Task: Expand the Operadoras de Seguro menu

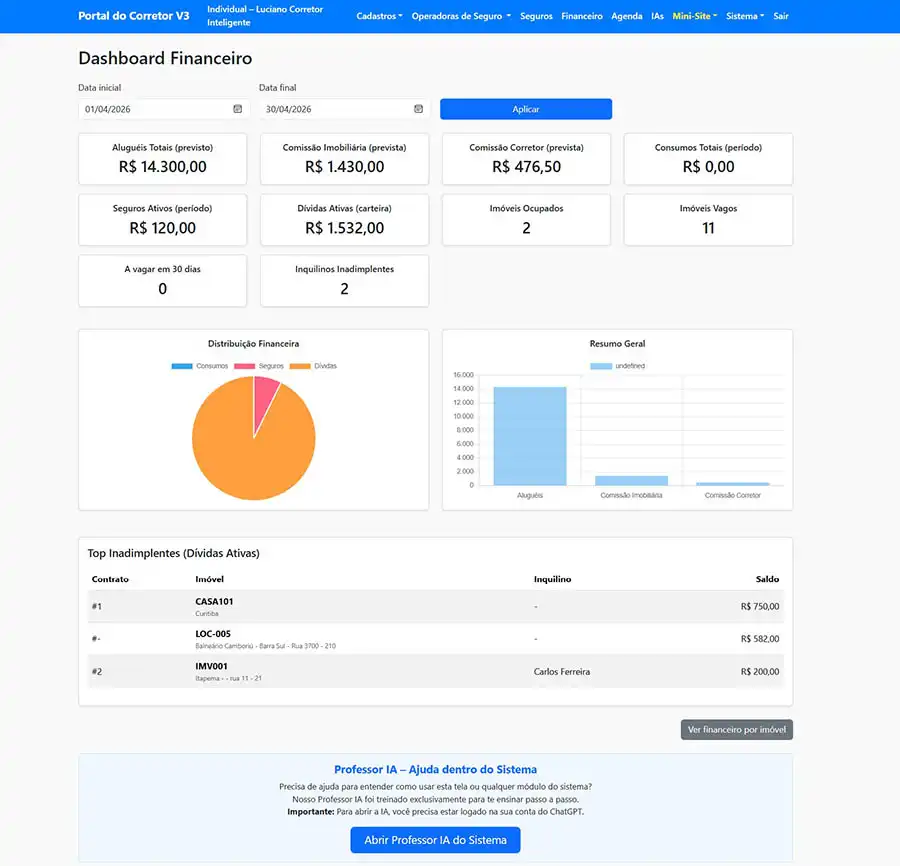Action: (x=460, y=16)
